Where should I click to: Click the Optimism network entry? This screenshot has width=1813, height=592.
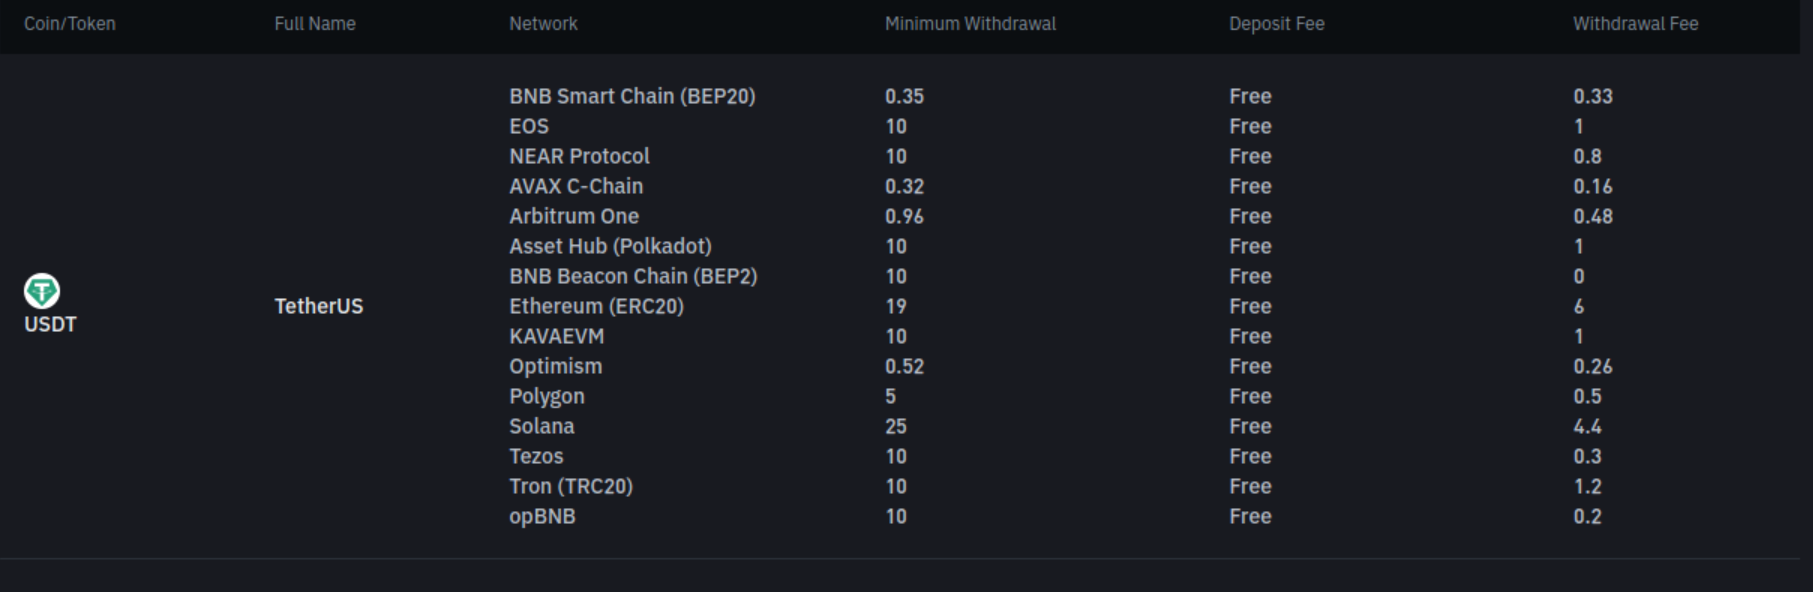pyautogui.click(x=556, y=366)
